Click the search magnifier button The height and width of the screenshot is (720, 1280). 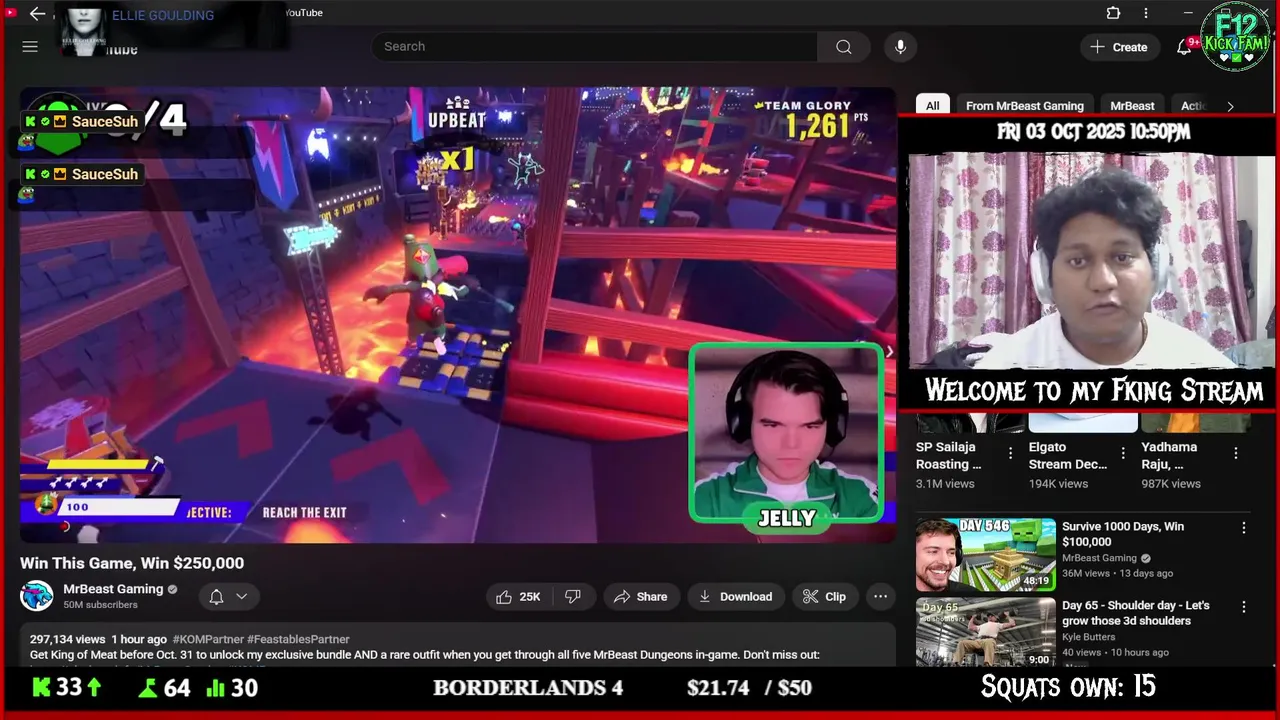coord(843,47)
